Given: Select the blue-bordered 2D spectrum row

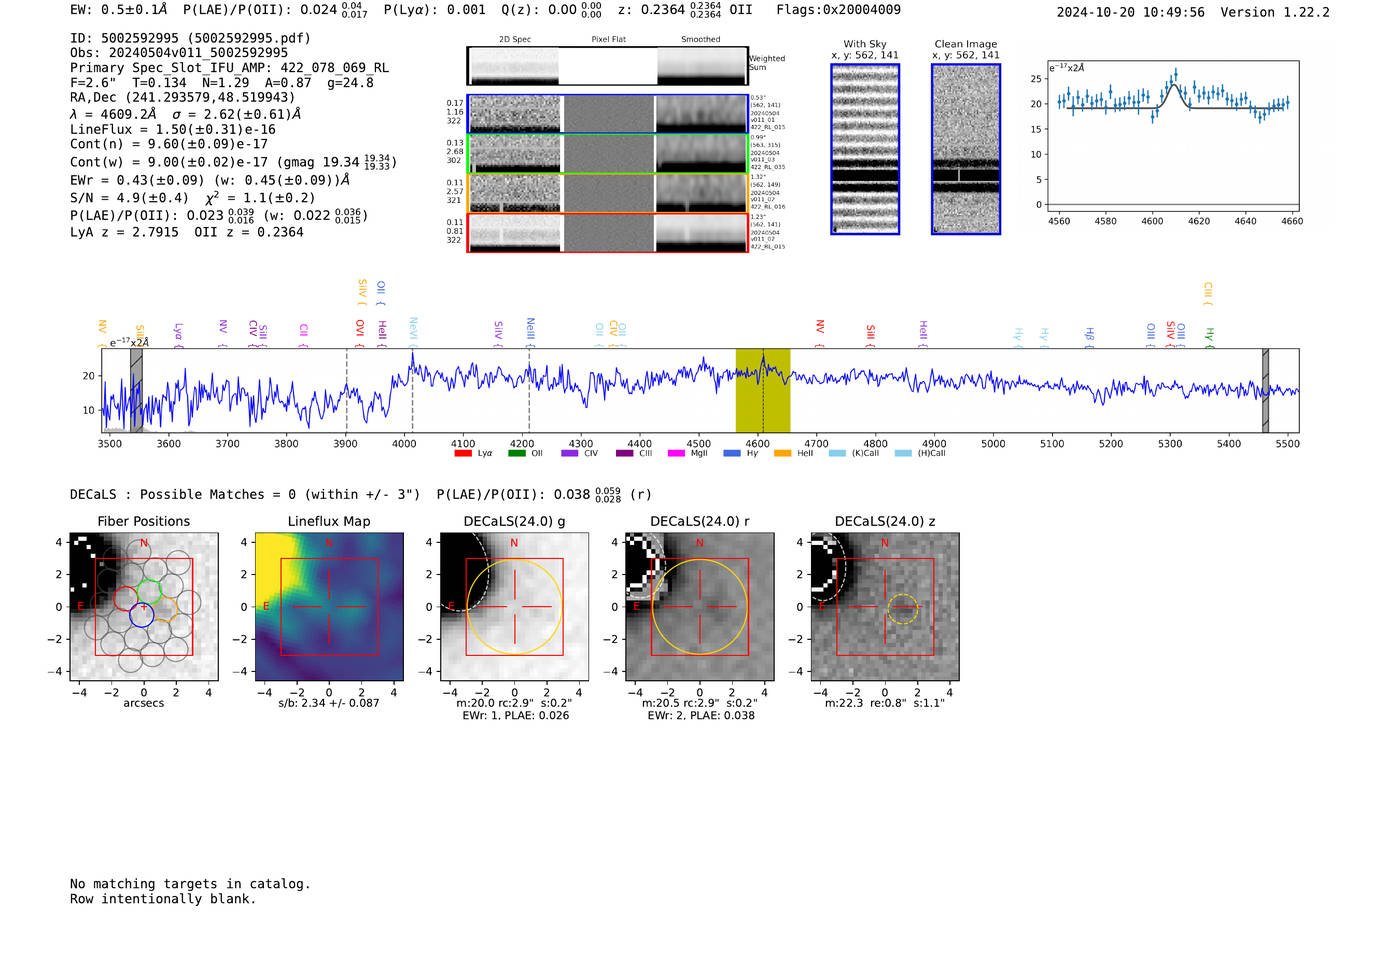Looking at the screenshot, I should (x=607, y=114).
